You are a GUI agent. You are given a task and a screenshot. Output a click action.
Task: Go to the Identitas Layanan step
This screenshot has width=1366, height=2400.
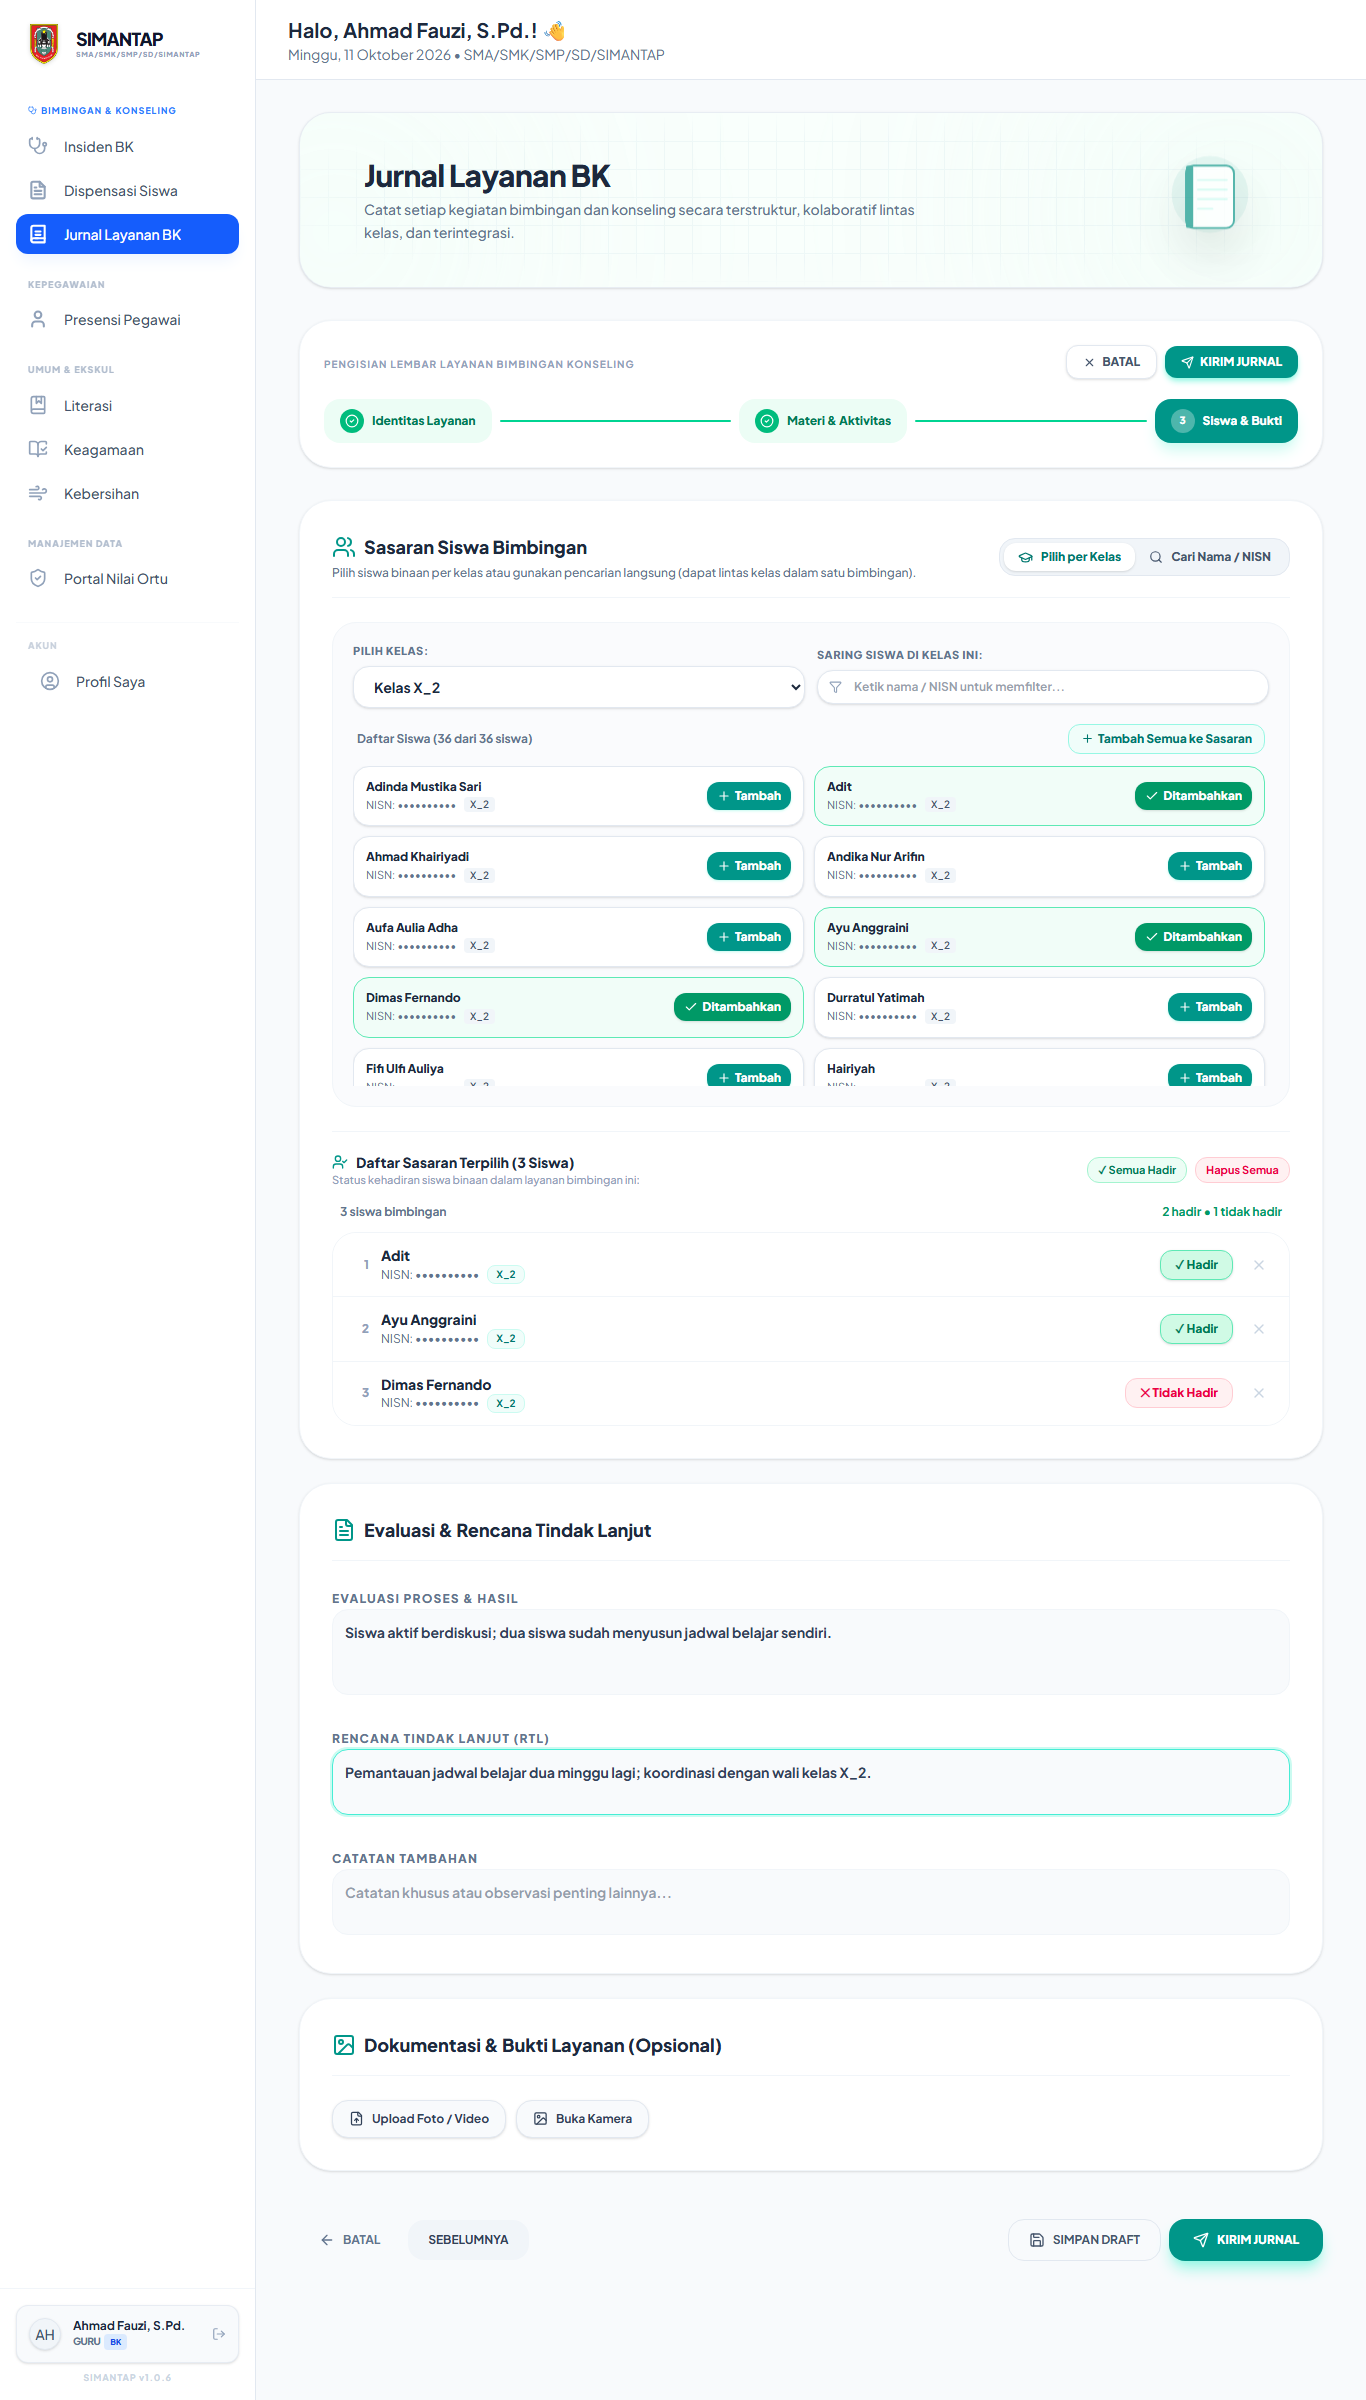click(408, 421)
